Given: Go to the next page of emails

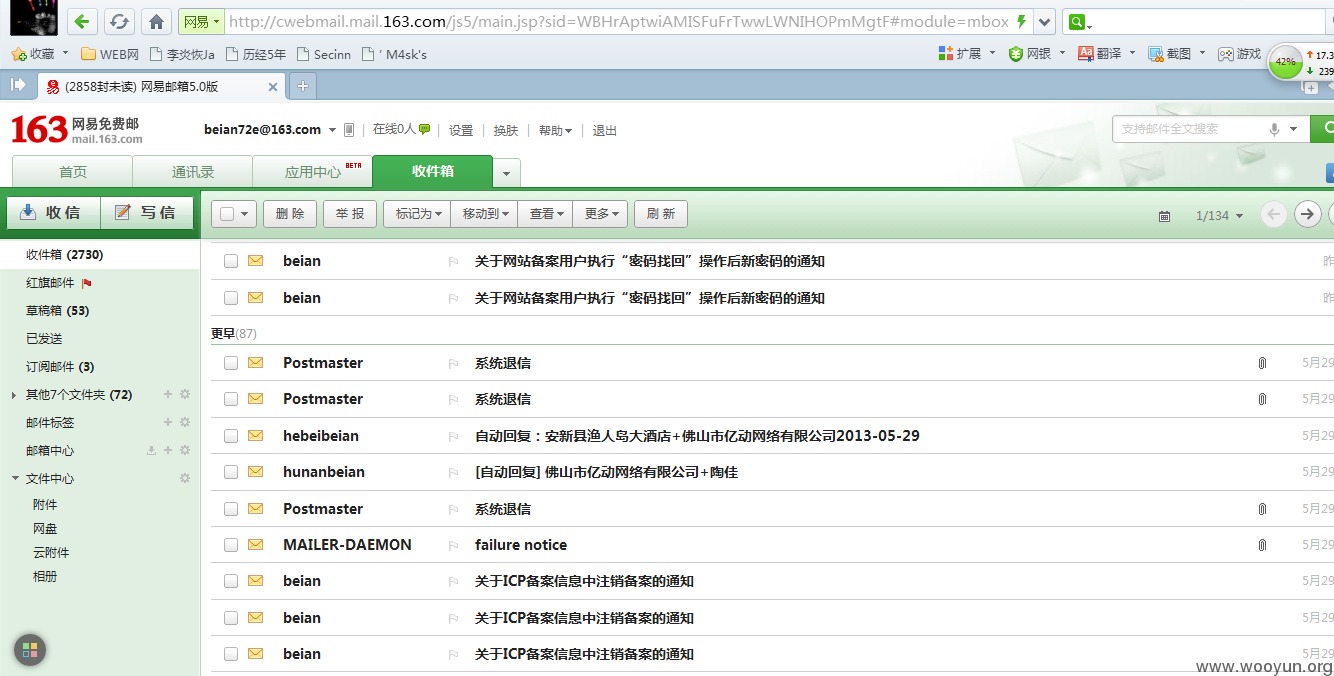Looking at the screenshot, I should (1307, 214).
